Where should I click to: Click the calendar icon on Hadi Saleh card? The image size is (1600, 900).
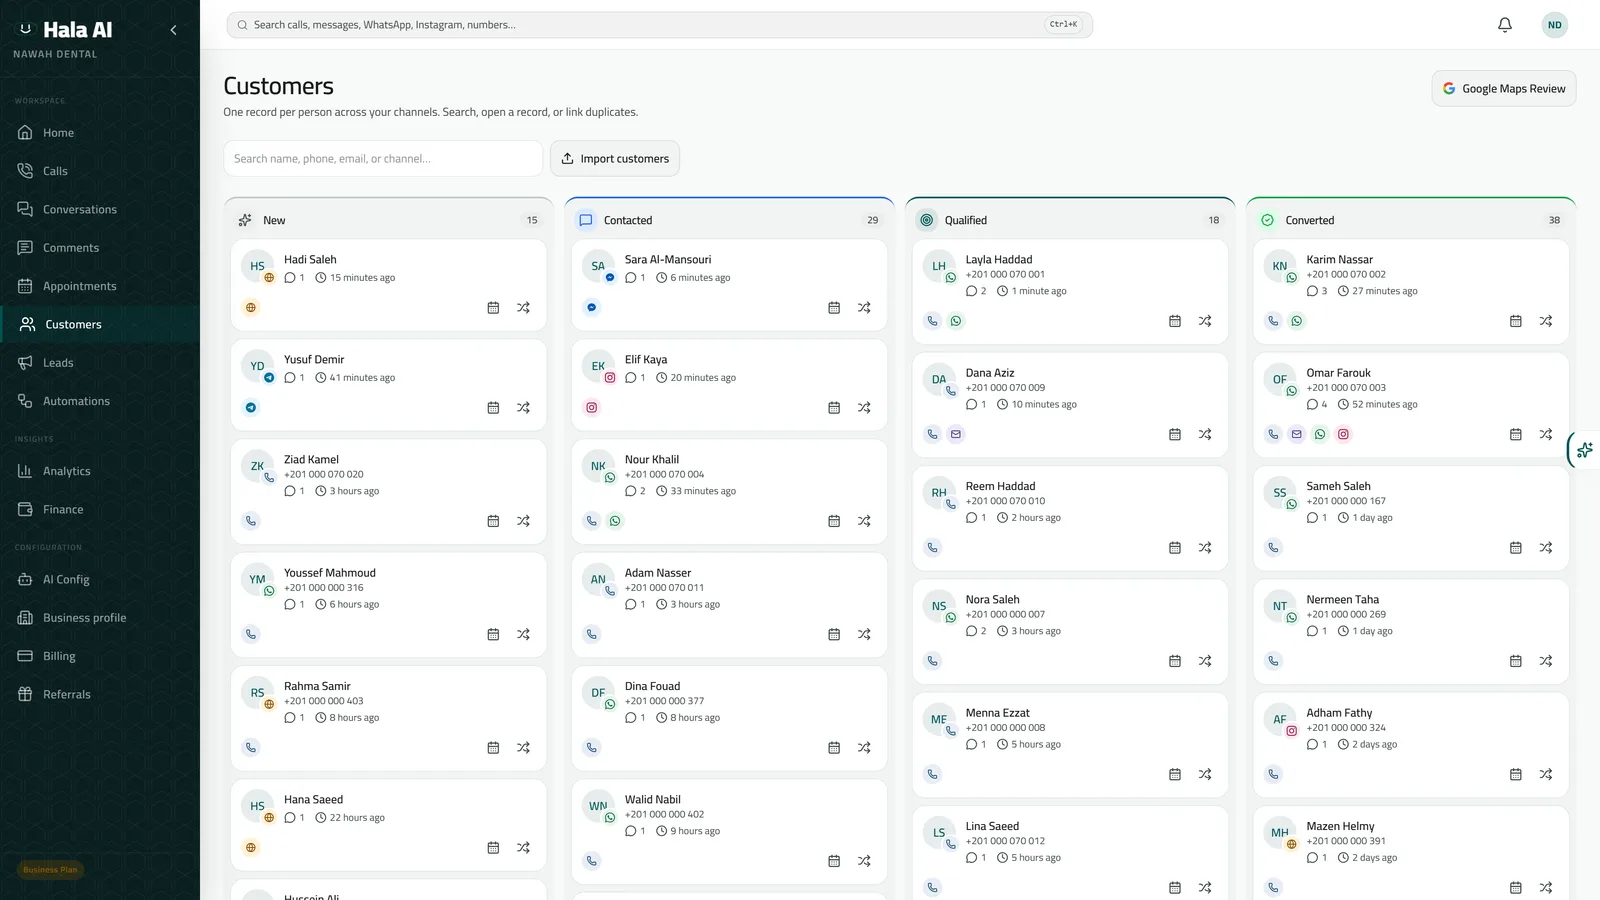pos(493,308)
